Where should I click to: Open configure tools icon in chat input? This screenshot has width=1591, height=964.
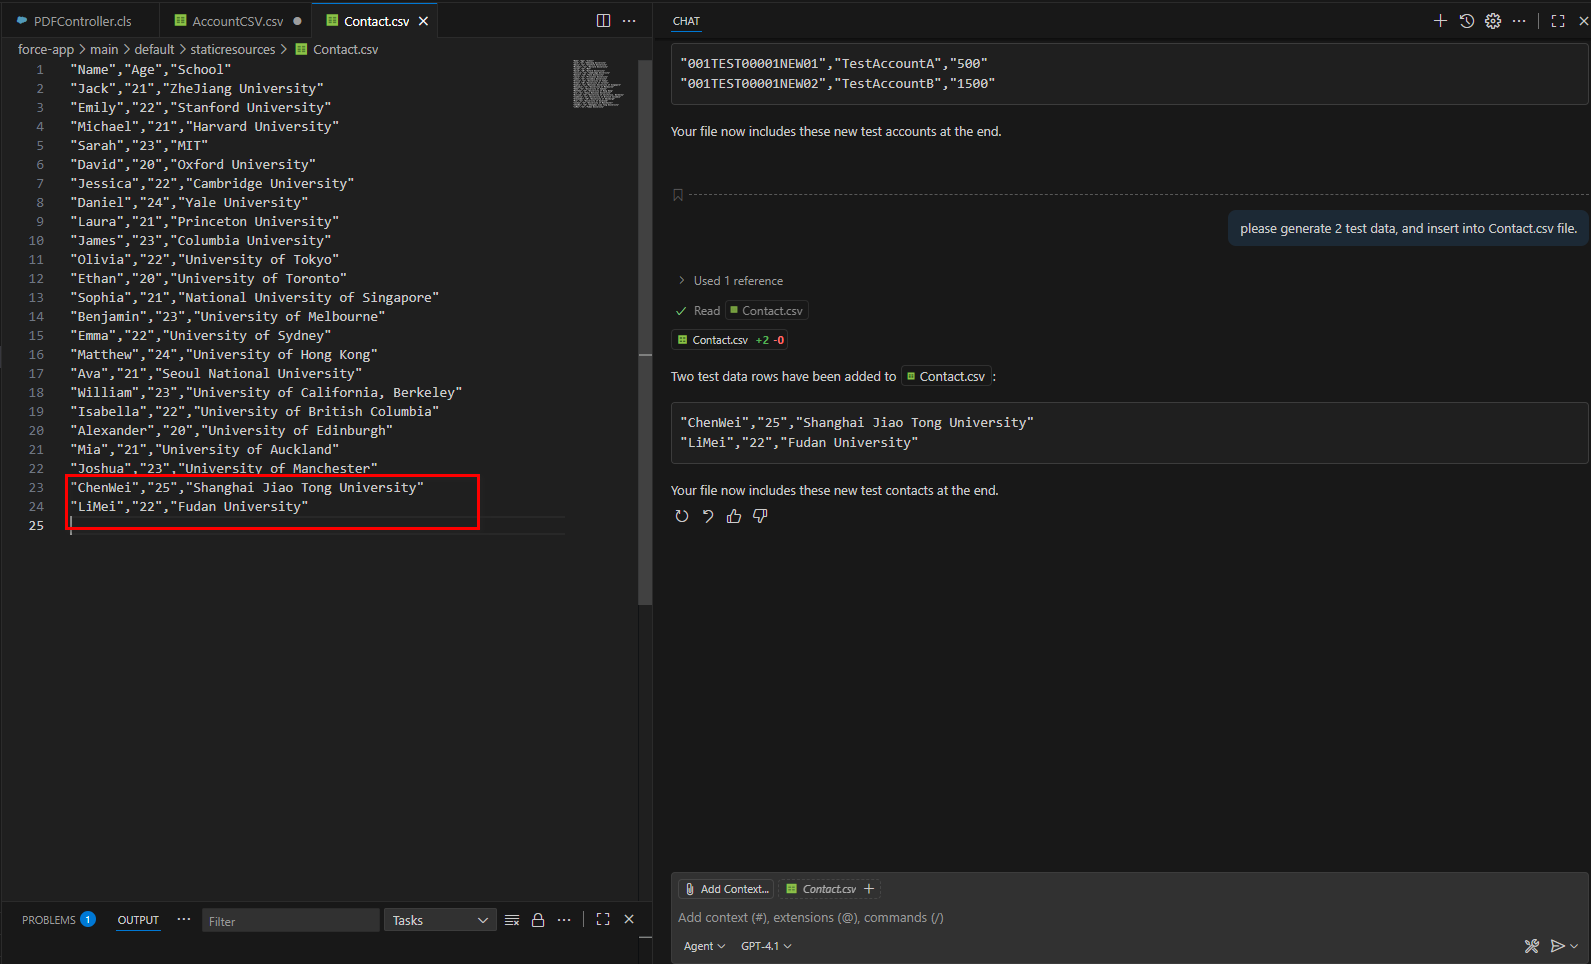[x=1531, y=946]
